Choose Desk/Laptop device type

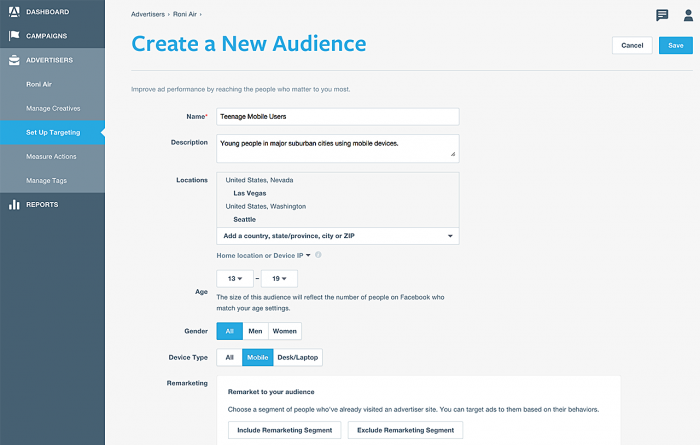[298, 357]
